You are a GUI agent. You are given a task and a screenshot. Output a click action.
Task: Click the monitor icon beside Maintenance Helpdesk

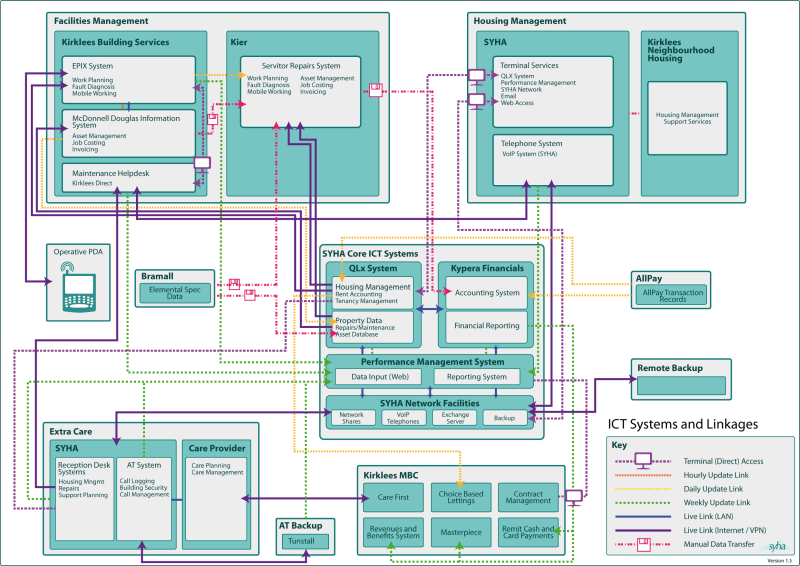point(202,164)
